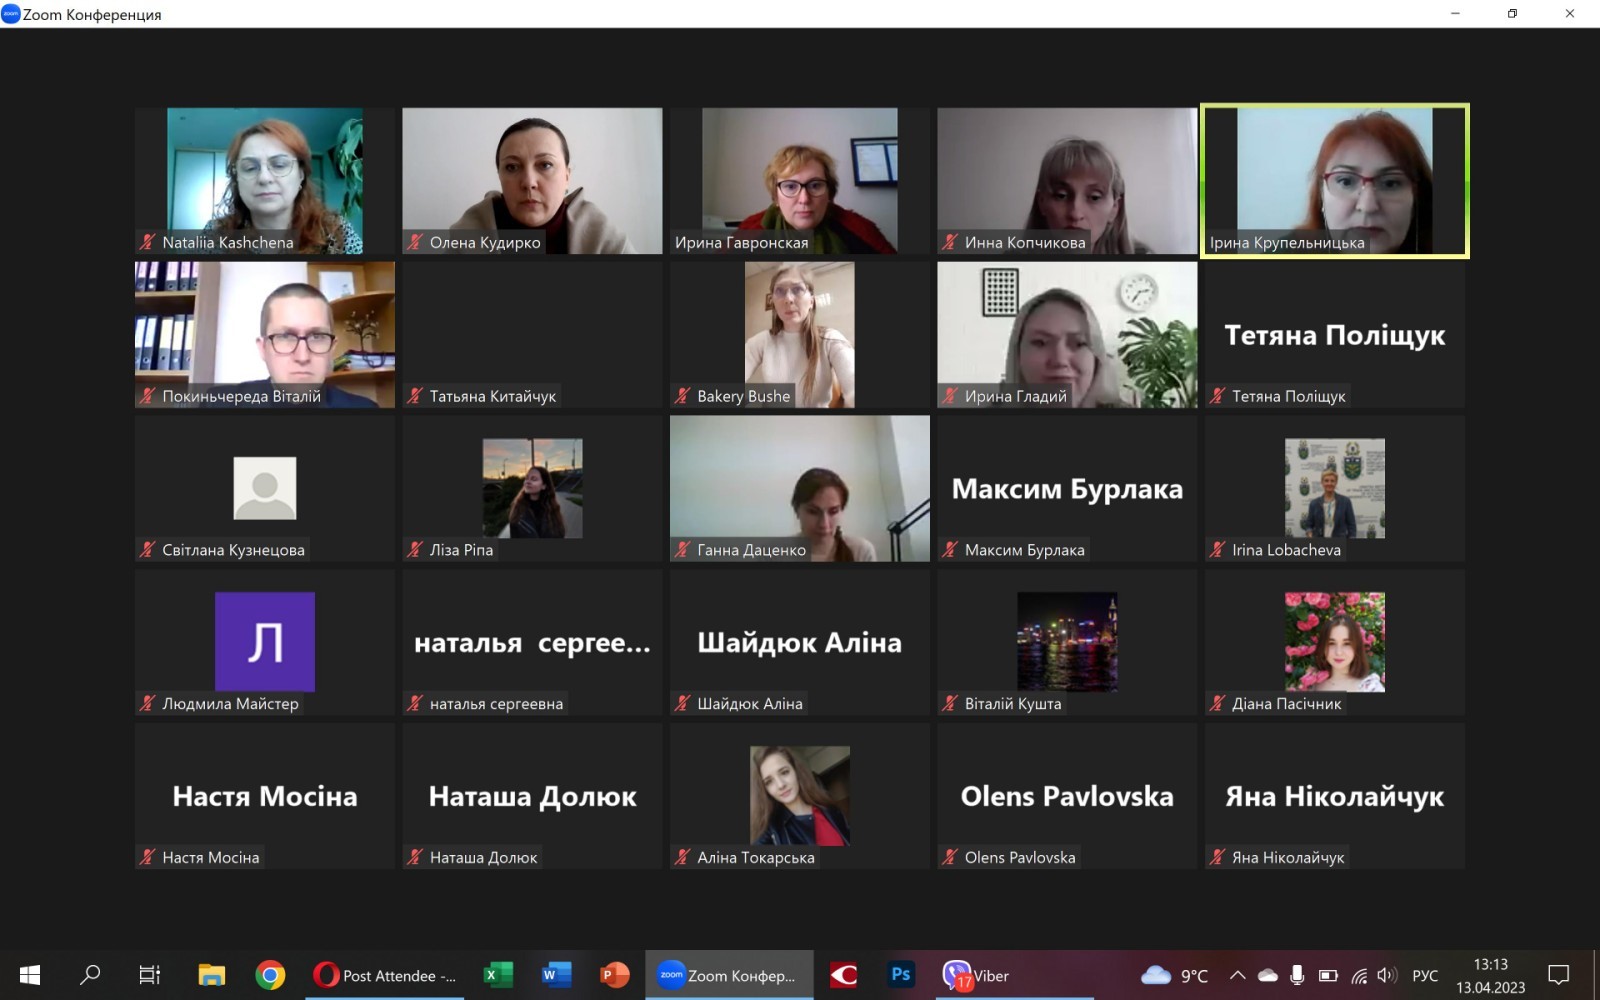Click the Windows Start button
The height and width of the screenshot is (1000, 1600).
pyautogui.click(x=30, y=975)
